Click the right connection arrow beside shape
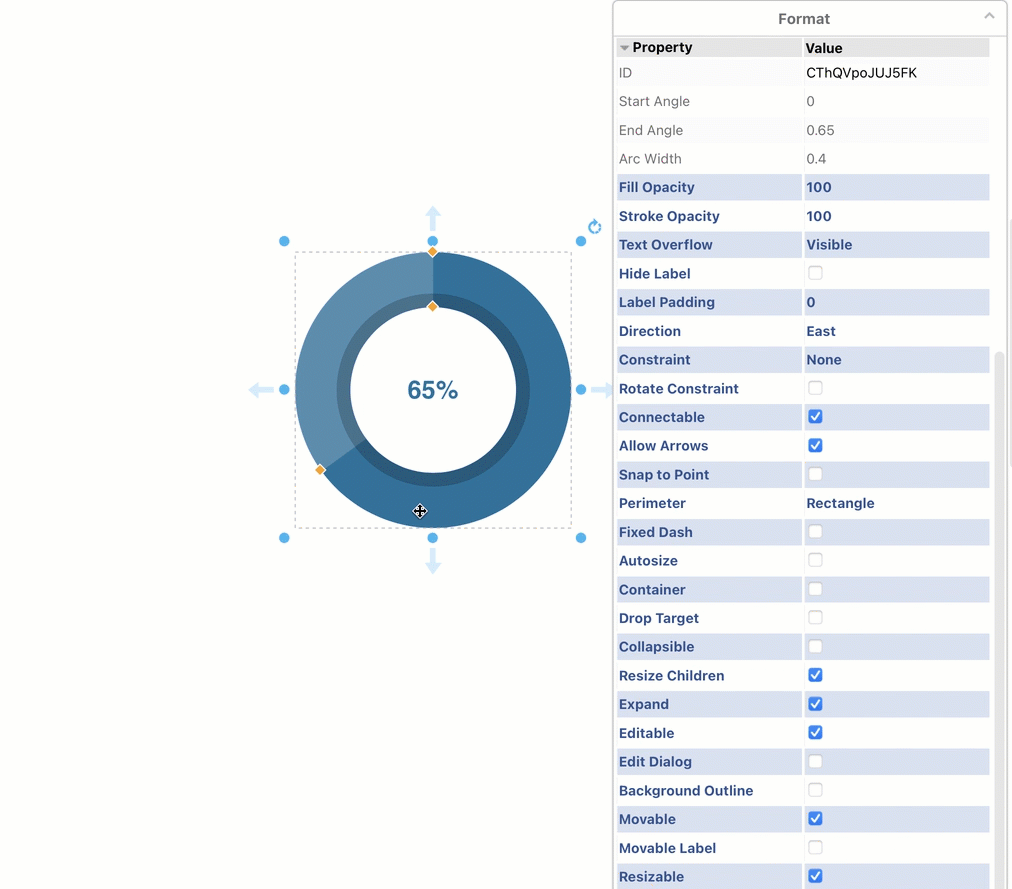This screenshot has width=1012, height=889. click(602, 390)
